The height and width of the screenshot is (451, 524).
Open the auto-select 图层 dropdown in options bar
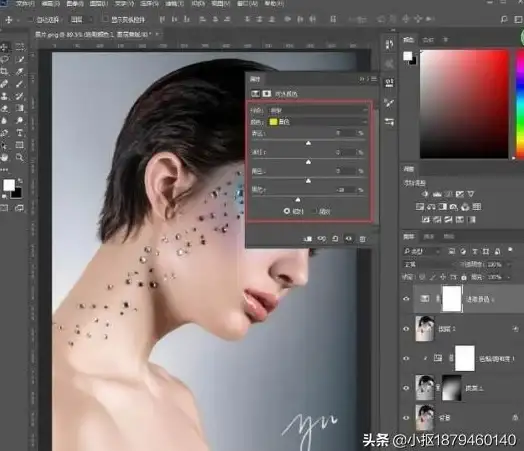81,20
